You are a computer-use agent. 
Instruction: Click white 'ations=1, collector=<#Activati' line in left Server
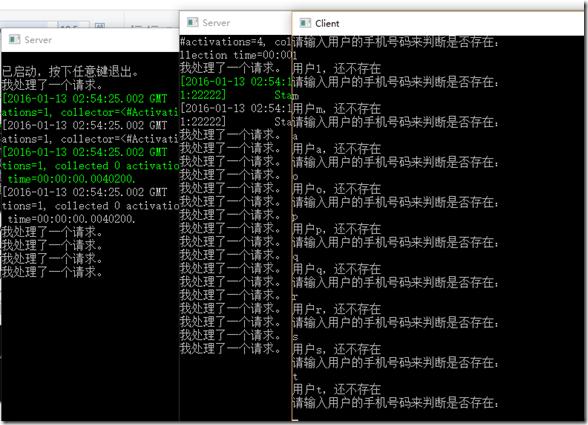(x=90, y=139)
